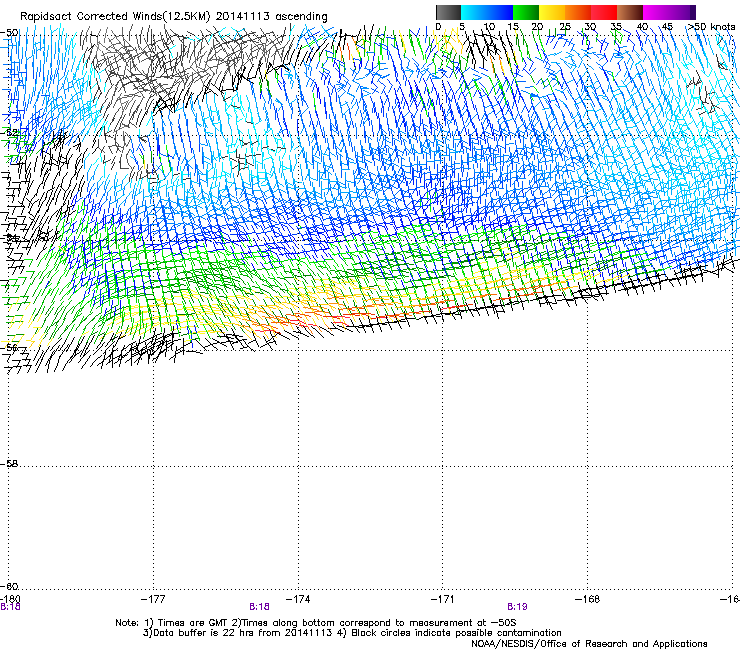Click the latitude axis label '-60'
This screenshot has height=650, width=740.
[9, 586]
